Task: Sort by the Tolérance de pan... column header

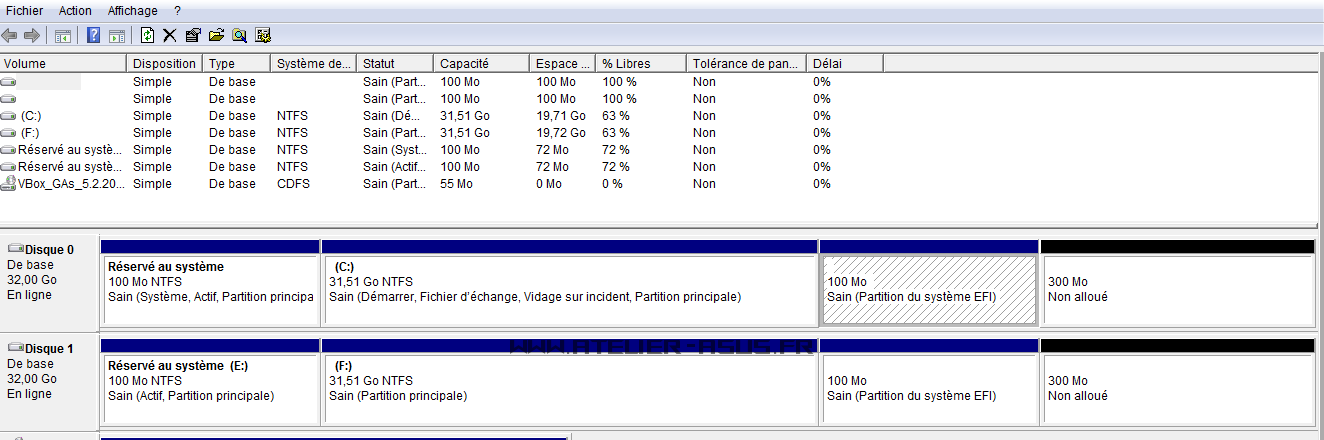Action: pyautogui.click(x=746, y=63)
